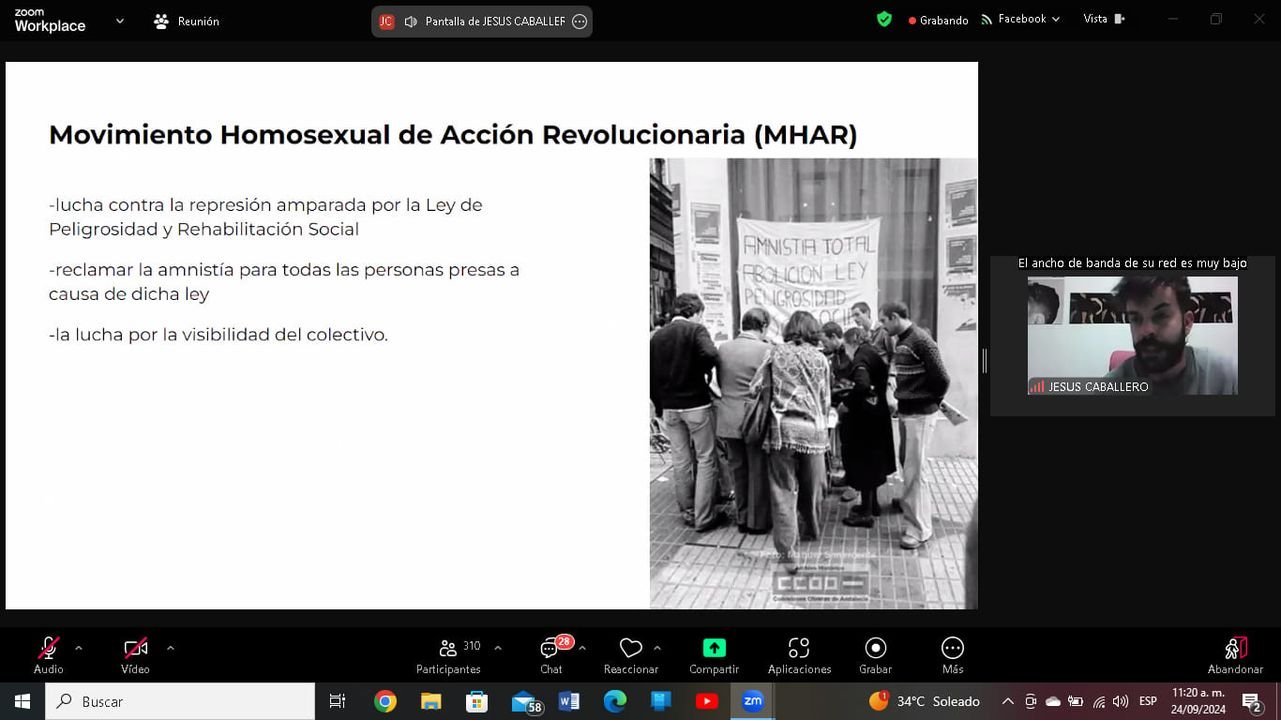The height and width of the screenshot is (720, 1281).
Task: Open the Chat panel
Action: [551, 655]
